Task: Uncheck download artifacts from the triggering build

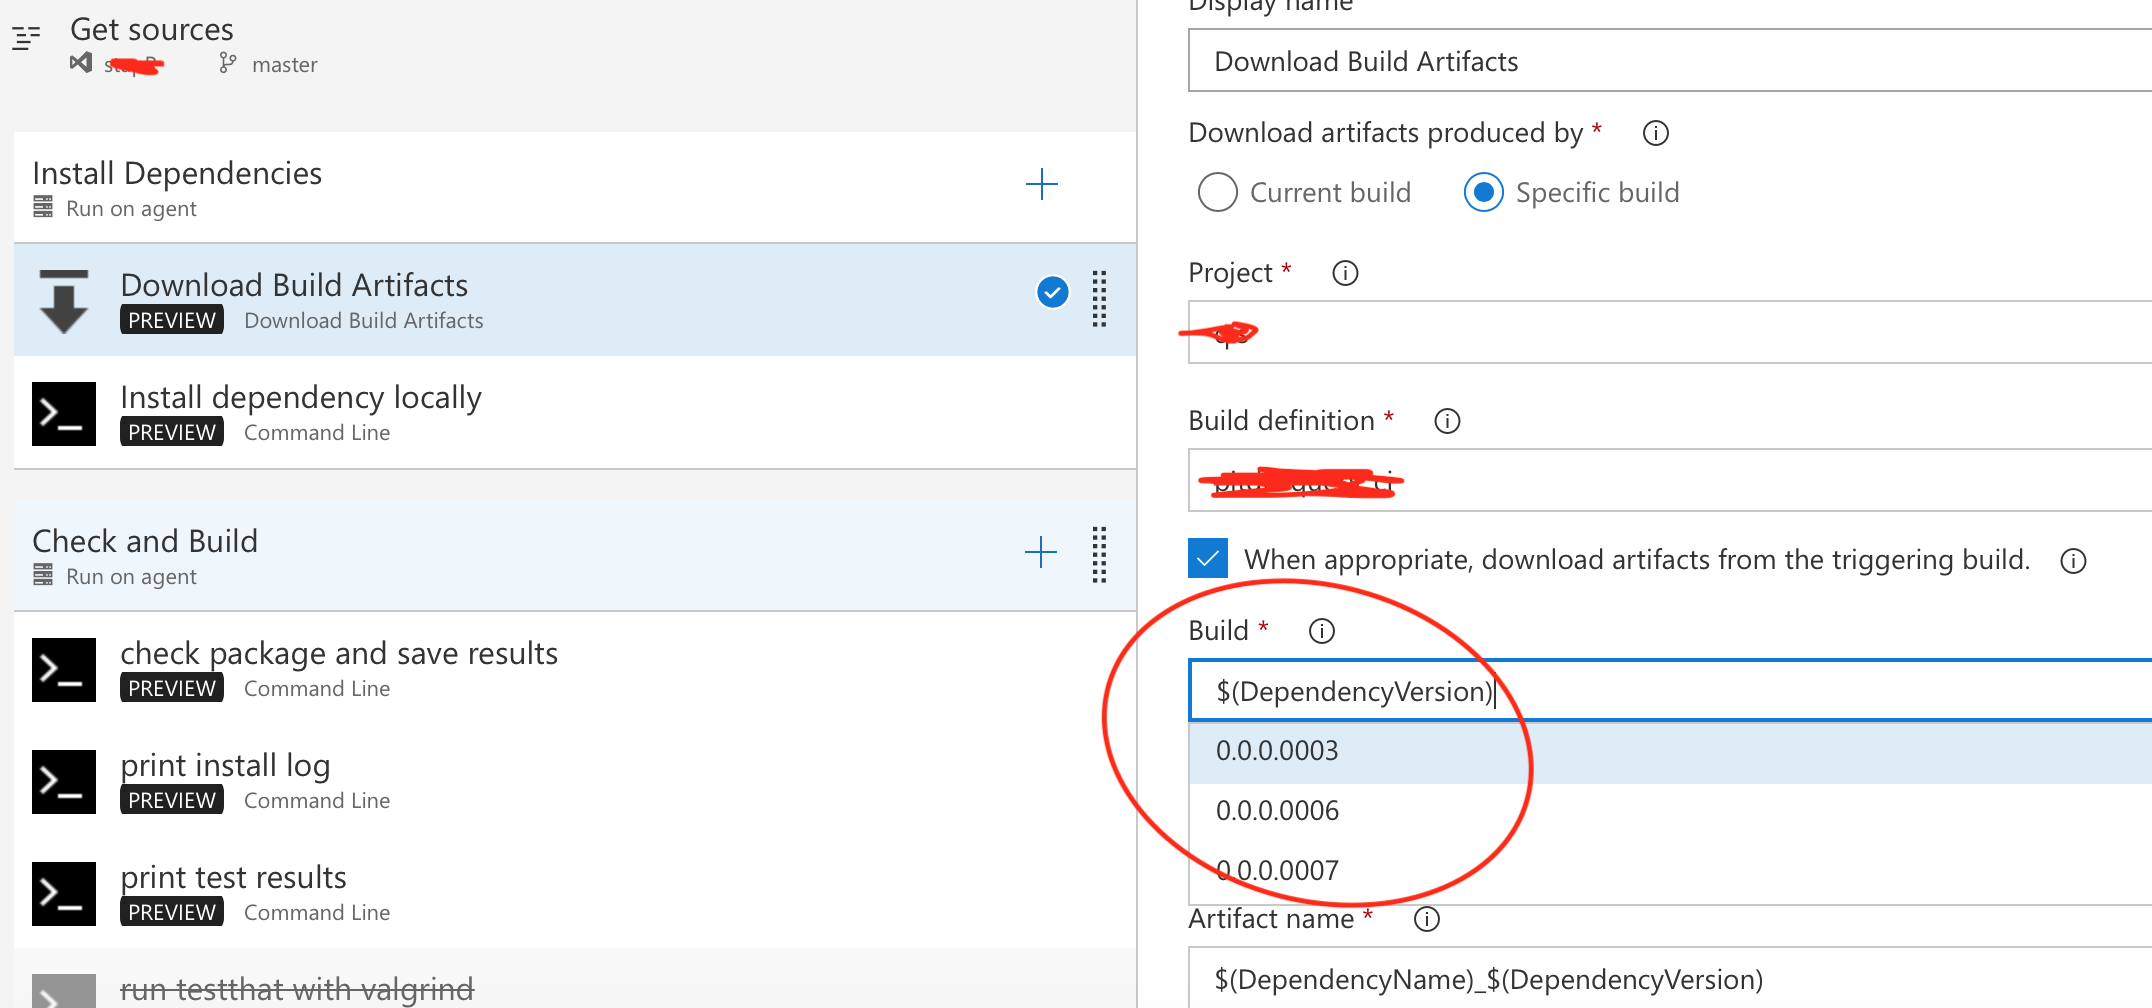Action: 1207,558
